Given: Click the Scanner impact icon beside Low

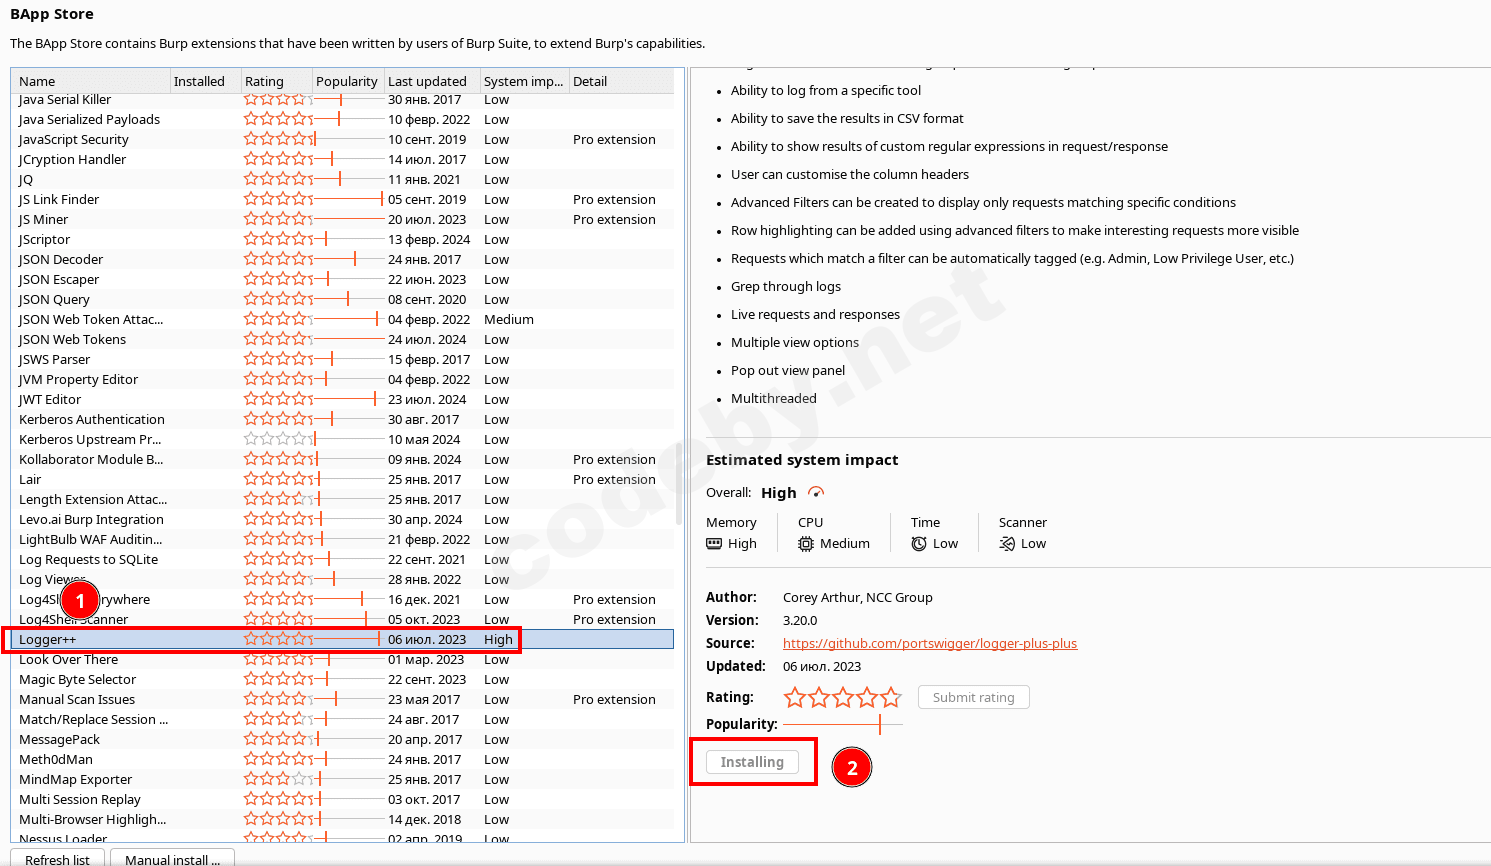Looking at the screenshot, I should click(1007, 544).
